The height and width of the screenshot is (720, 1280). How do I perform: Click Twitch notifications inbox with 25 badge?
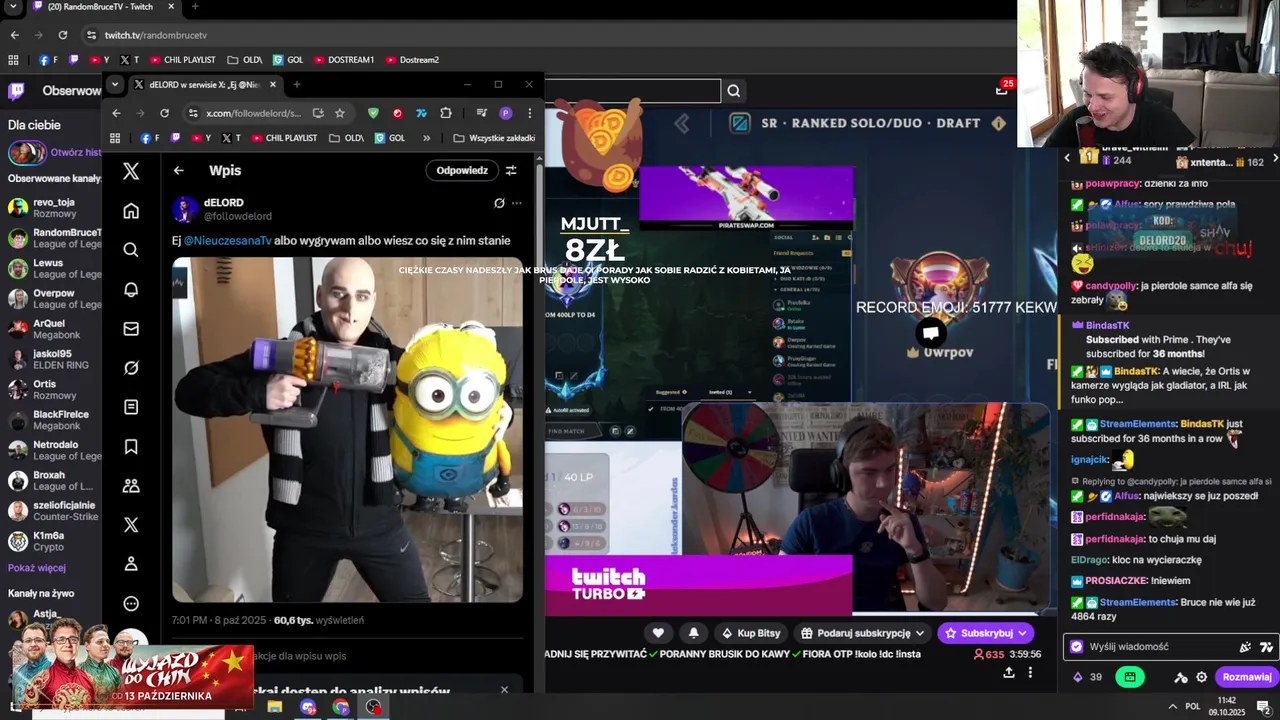click(x=1001, y=90)
